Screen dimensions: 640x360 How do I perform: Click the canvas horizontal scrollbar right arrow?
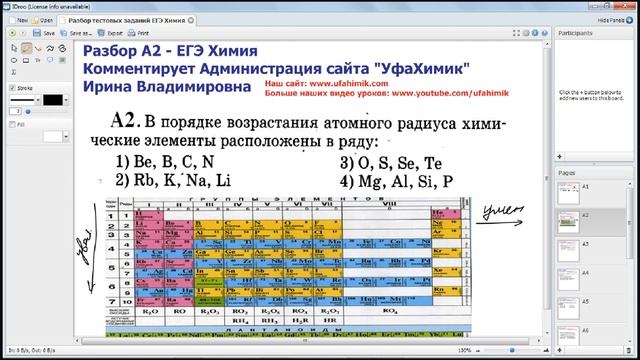coord(539,340)
